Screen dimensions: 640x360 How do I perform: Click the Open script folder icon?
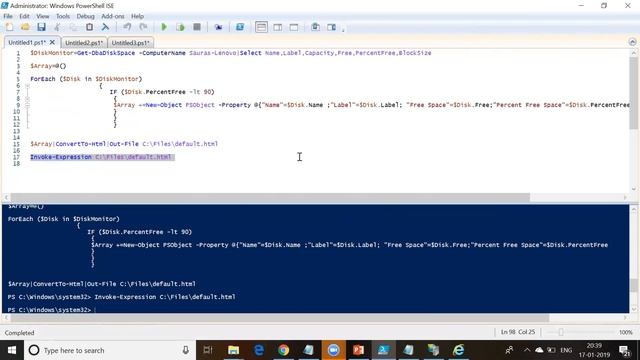[25, 27]
